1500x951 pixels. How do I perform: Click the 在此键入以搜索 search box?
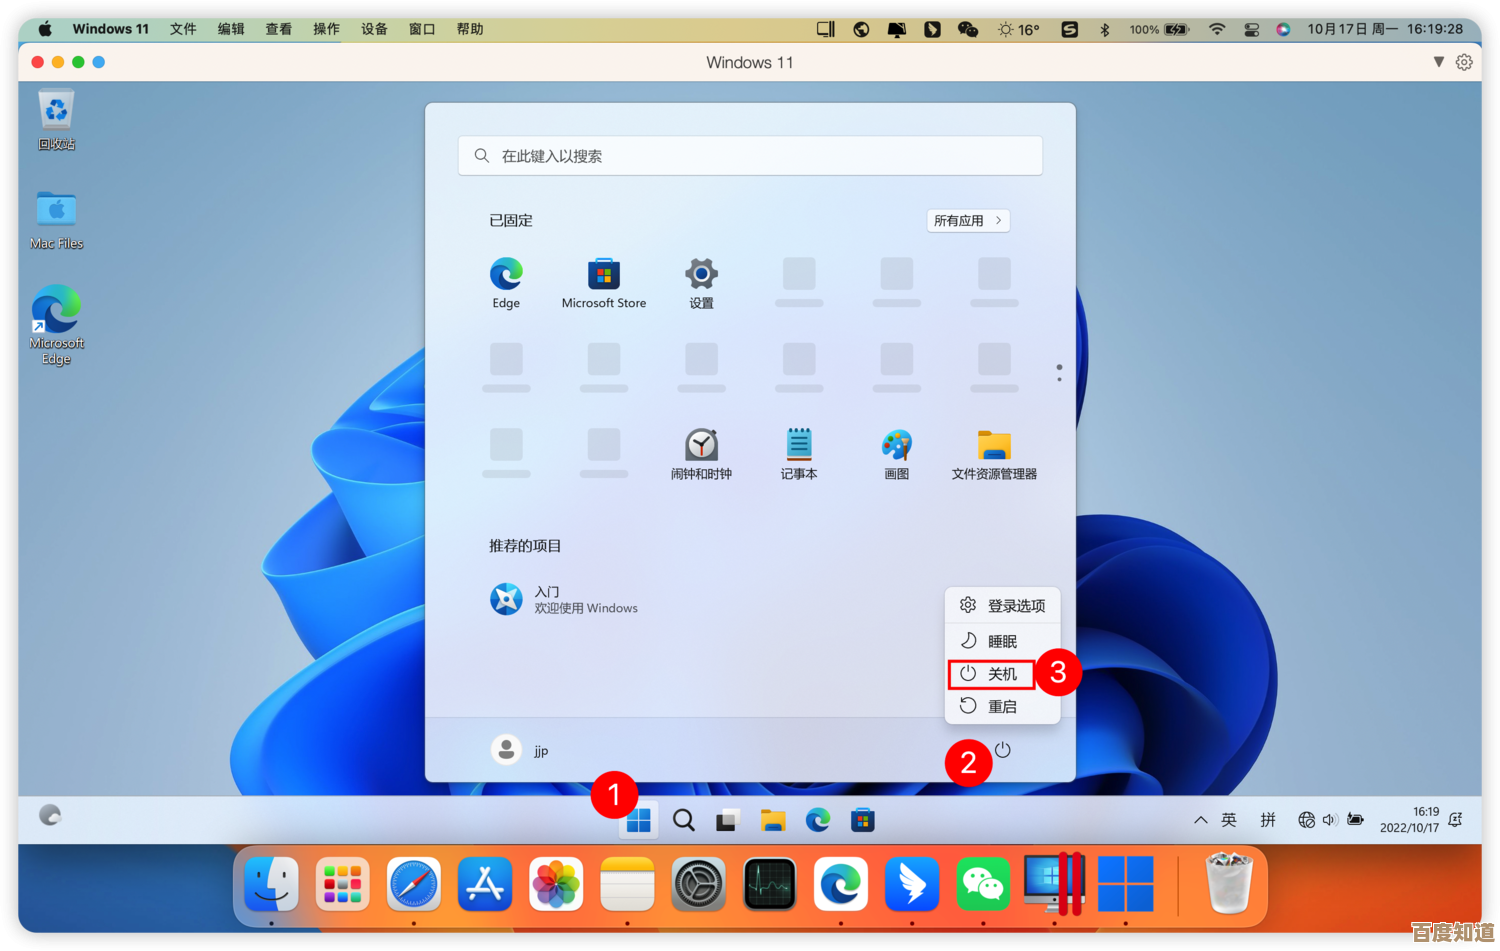tap(749, 155)
